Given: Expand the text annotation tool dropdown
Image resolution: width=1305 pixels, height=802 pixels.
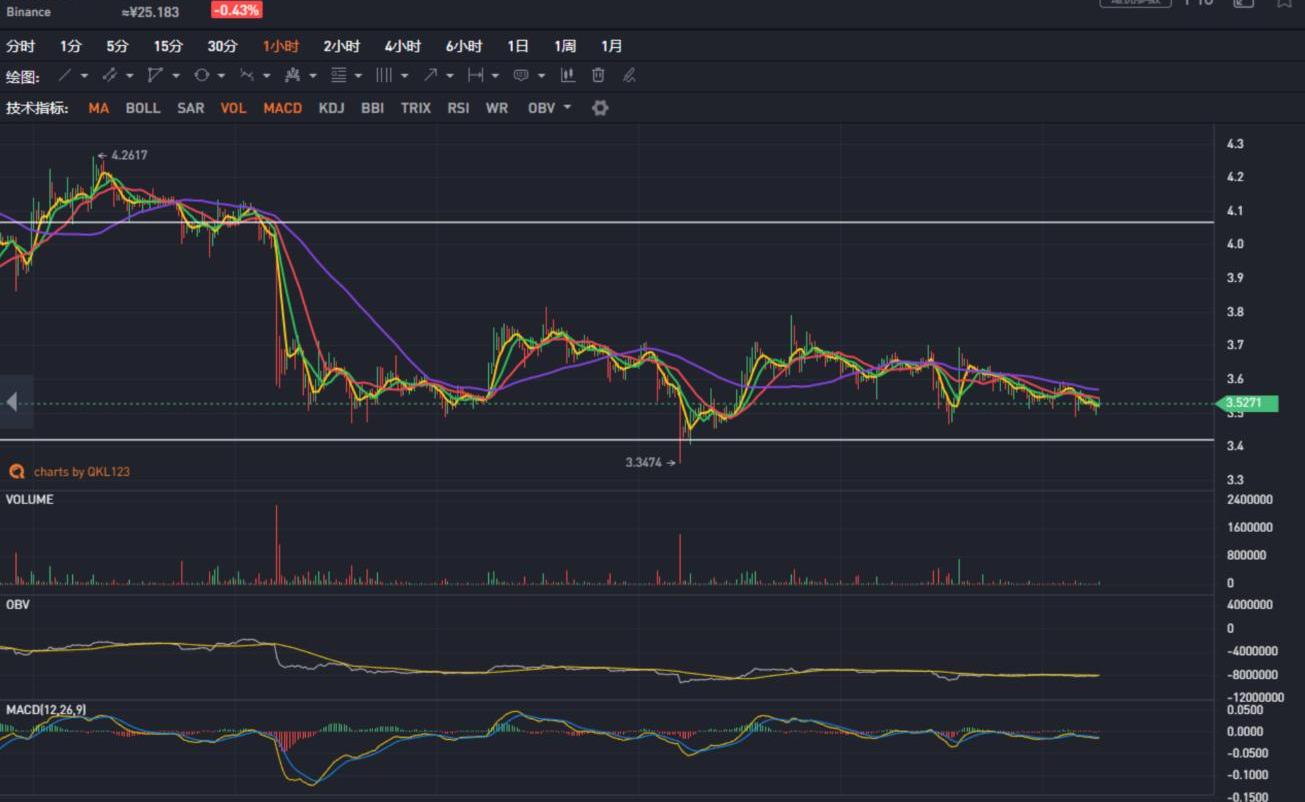Looking at the screenshot, I should (541, 76).
